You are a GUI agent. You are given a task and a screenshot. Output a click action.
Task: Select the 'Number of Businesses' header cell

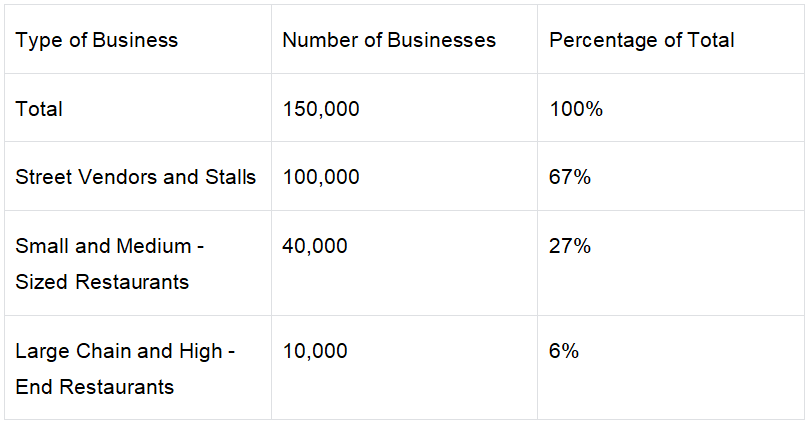point(404,39)
